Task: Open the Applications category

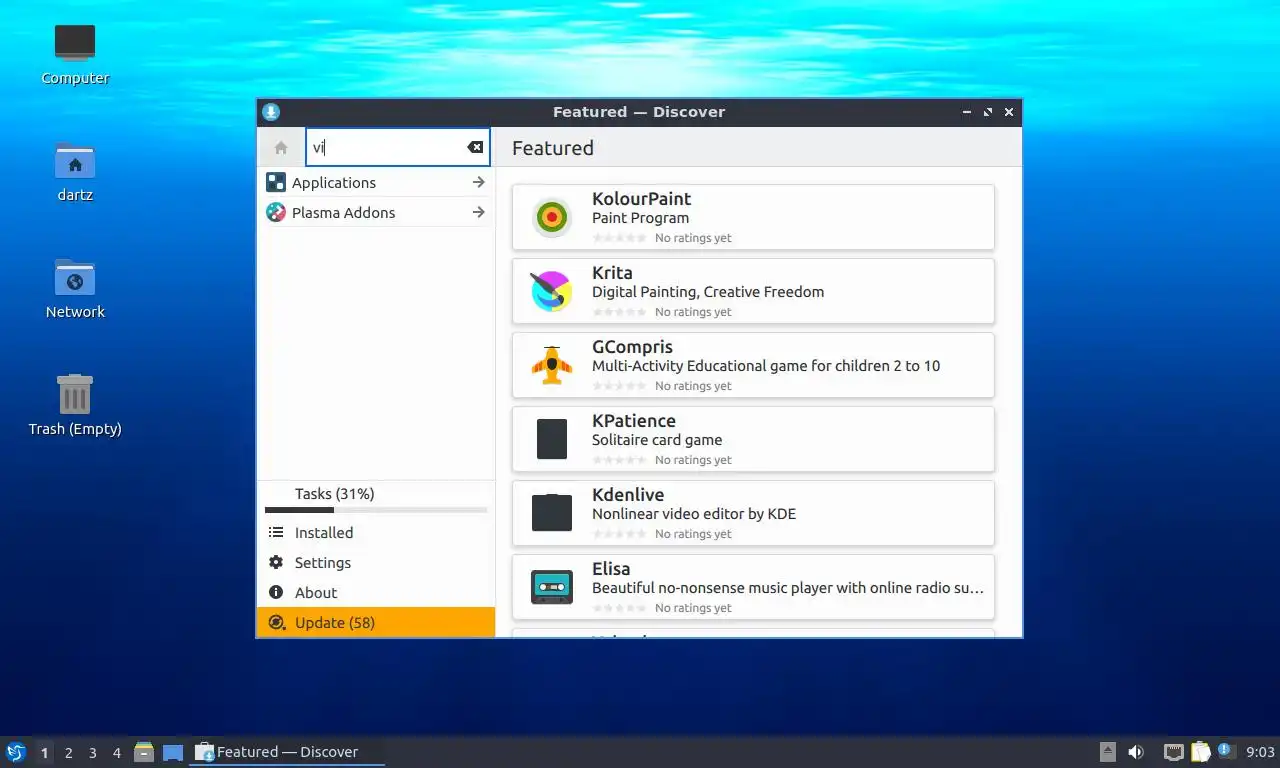Action: pos(376,183)
